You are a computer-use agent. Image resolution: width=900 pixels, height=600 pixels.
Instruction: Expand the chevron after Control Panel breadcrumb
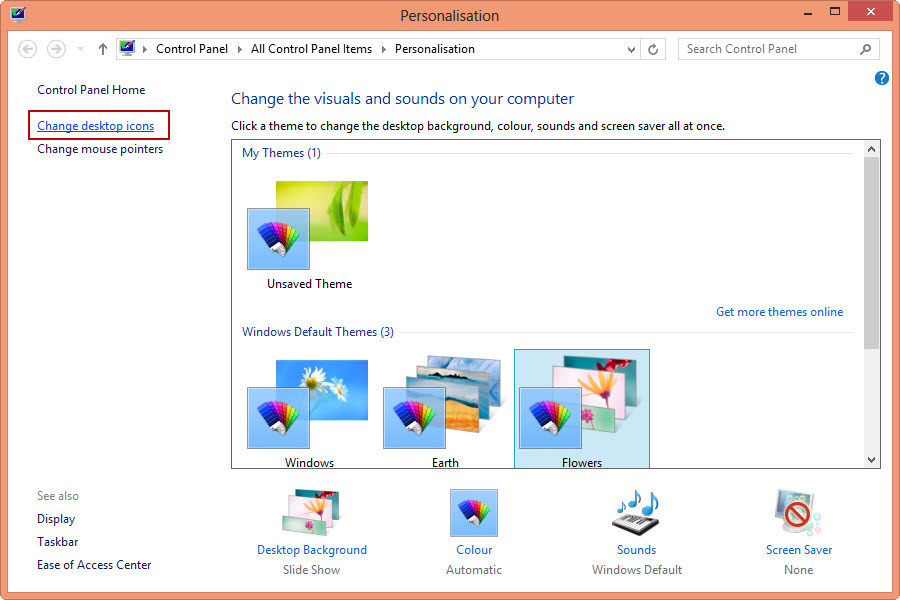click(x=239, y=49)
